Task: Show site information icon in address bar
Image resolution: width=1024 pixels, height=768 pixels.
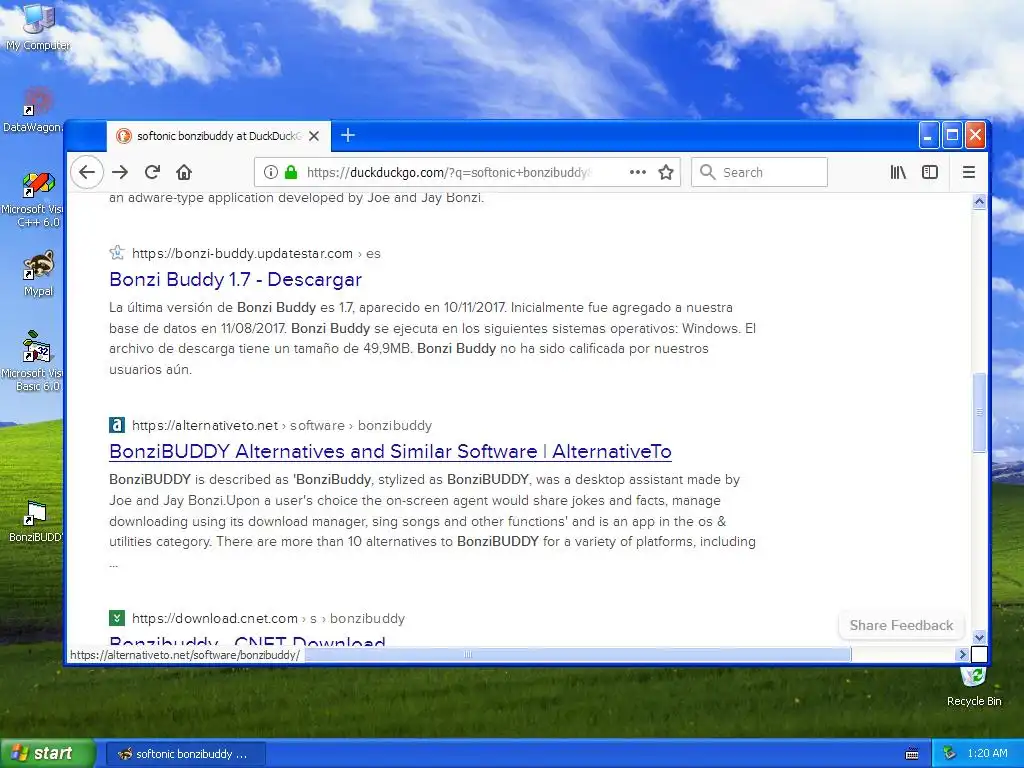Action: point(270,172)
